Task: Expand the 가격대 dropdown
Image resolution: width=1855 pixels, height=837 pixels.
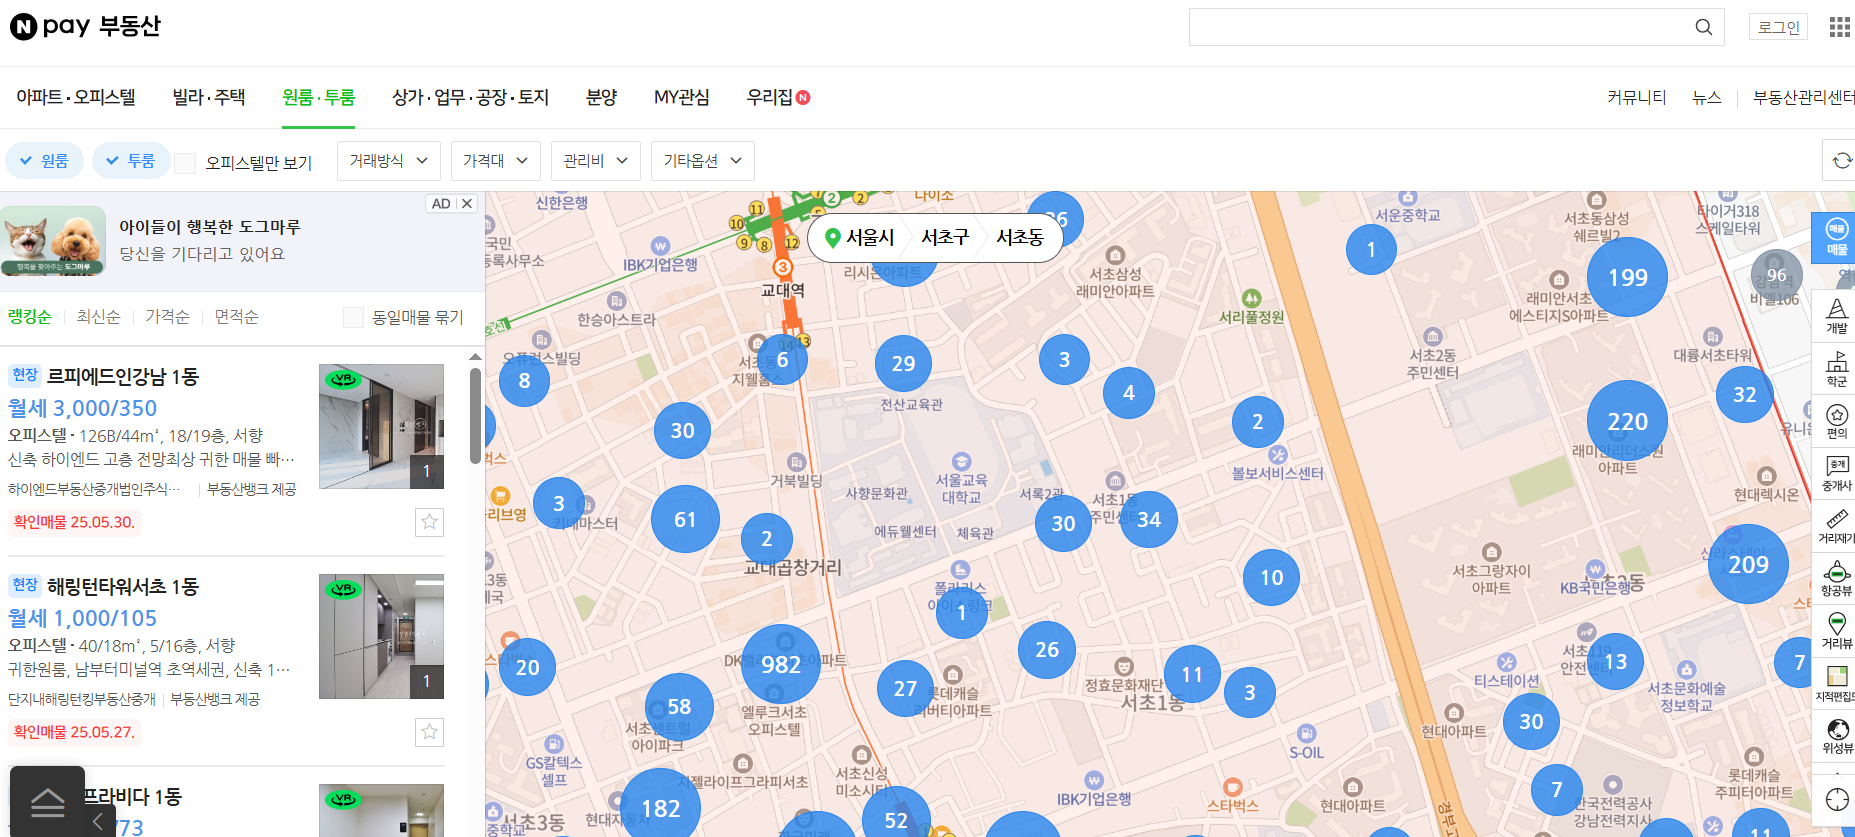Action: point(496,160)
